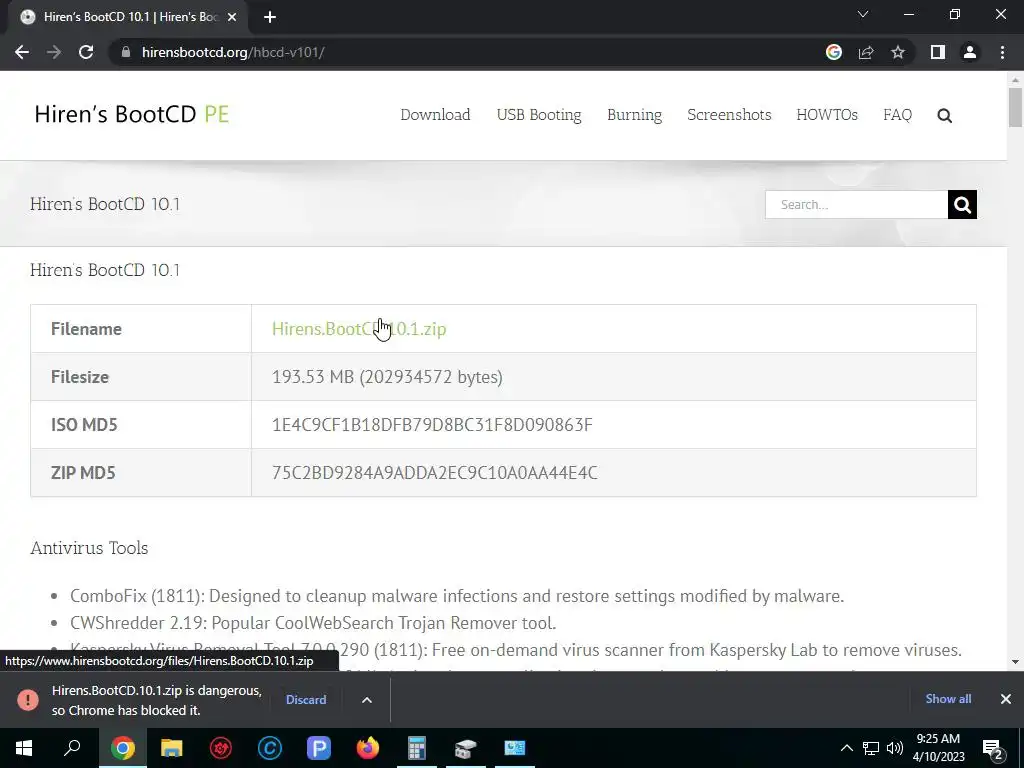Viewport: 1024px width, 768px height.
Task: Click the ISO MD5 hash value
Action: (432, 424)
